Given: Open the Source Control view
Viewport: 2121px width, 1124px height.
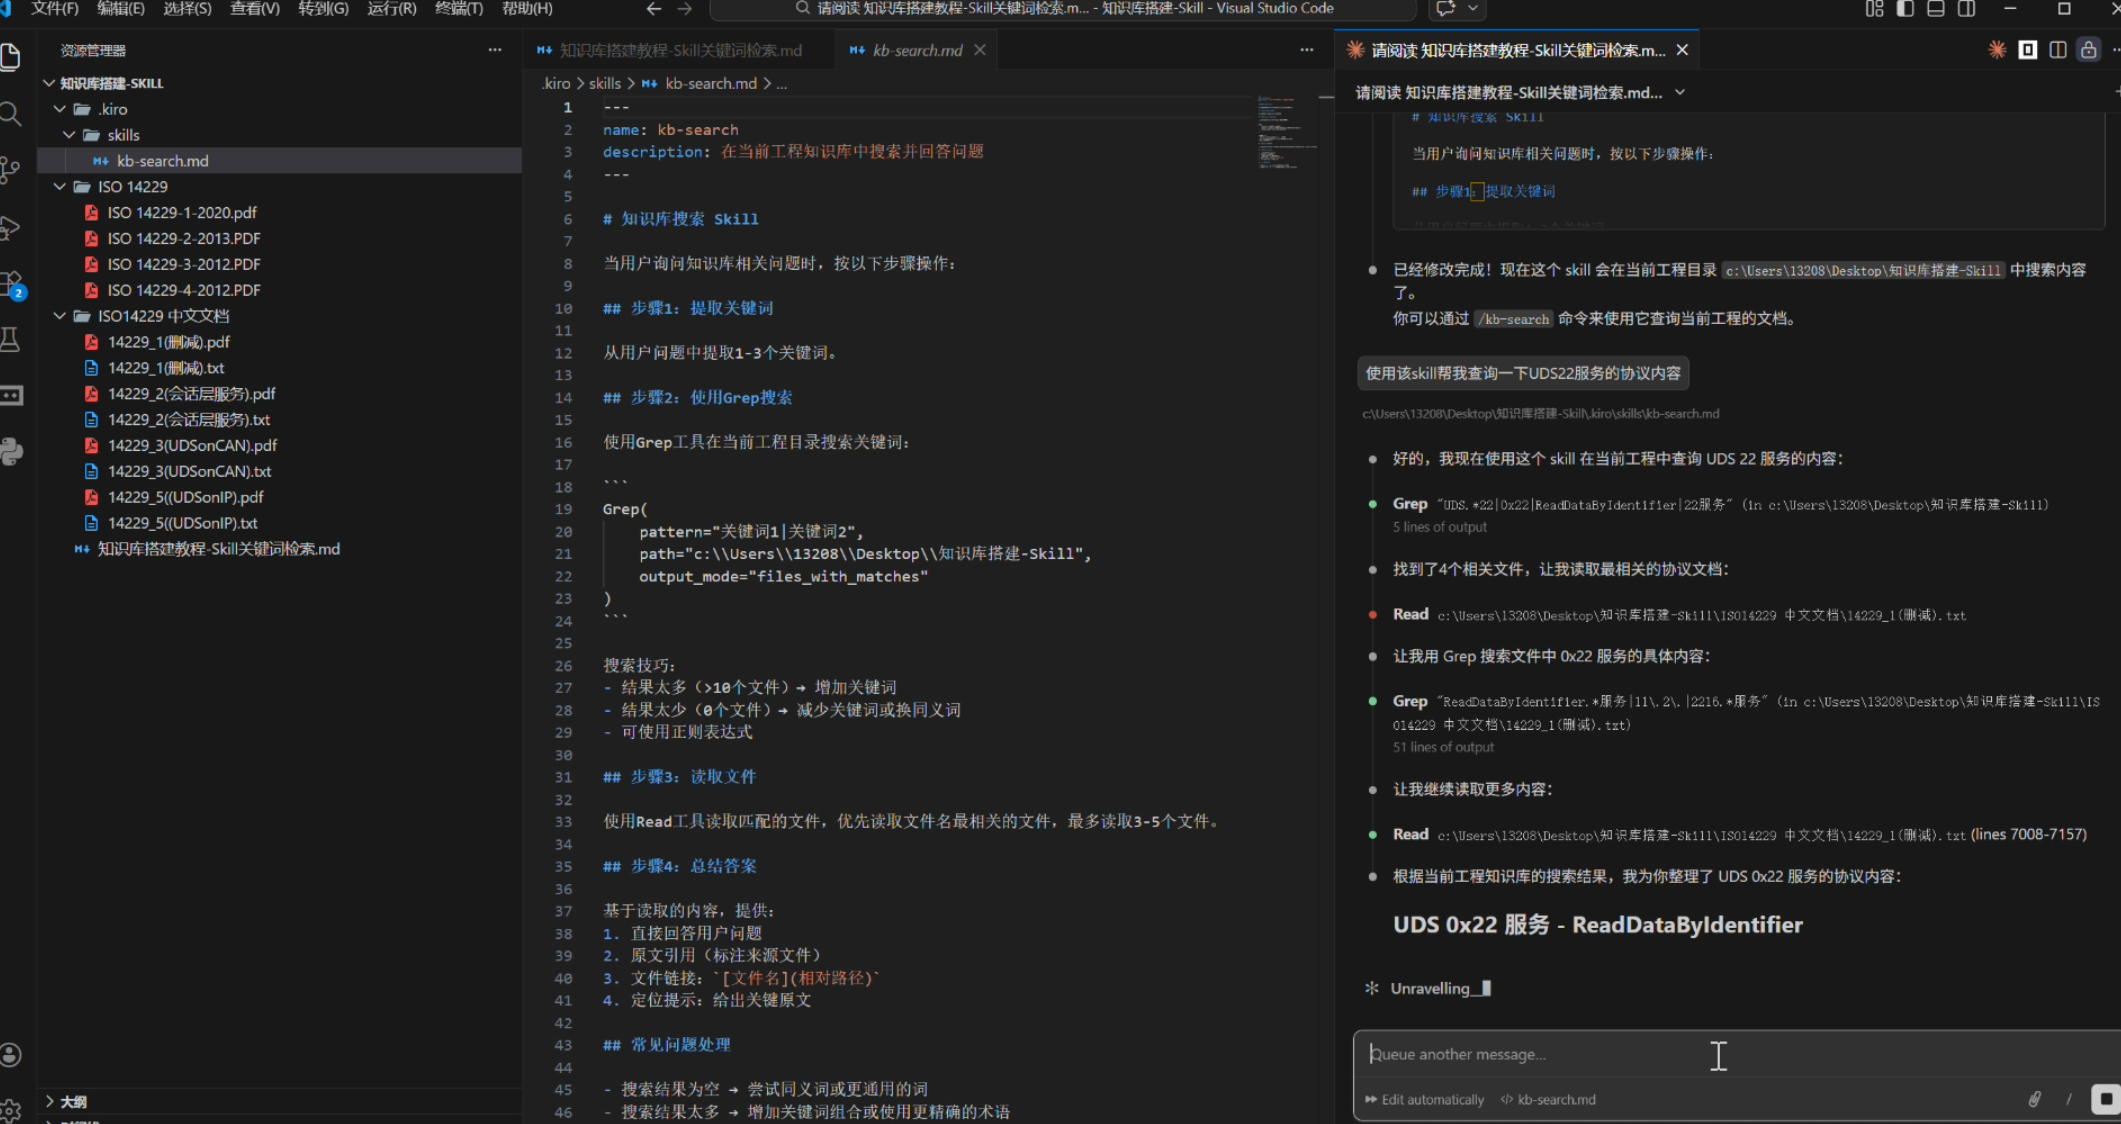Looking at the screenshot, I should (11, 170).
